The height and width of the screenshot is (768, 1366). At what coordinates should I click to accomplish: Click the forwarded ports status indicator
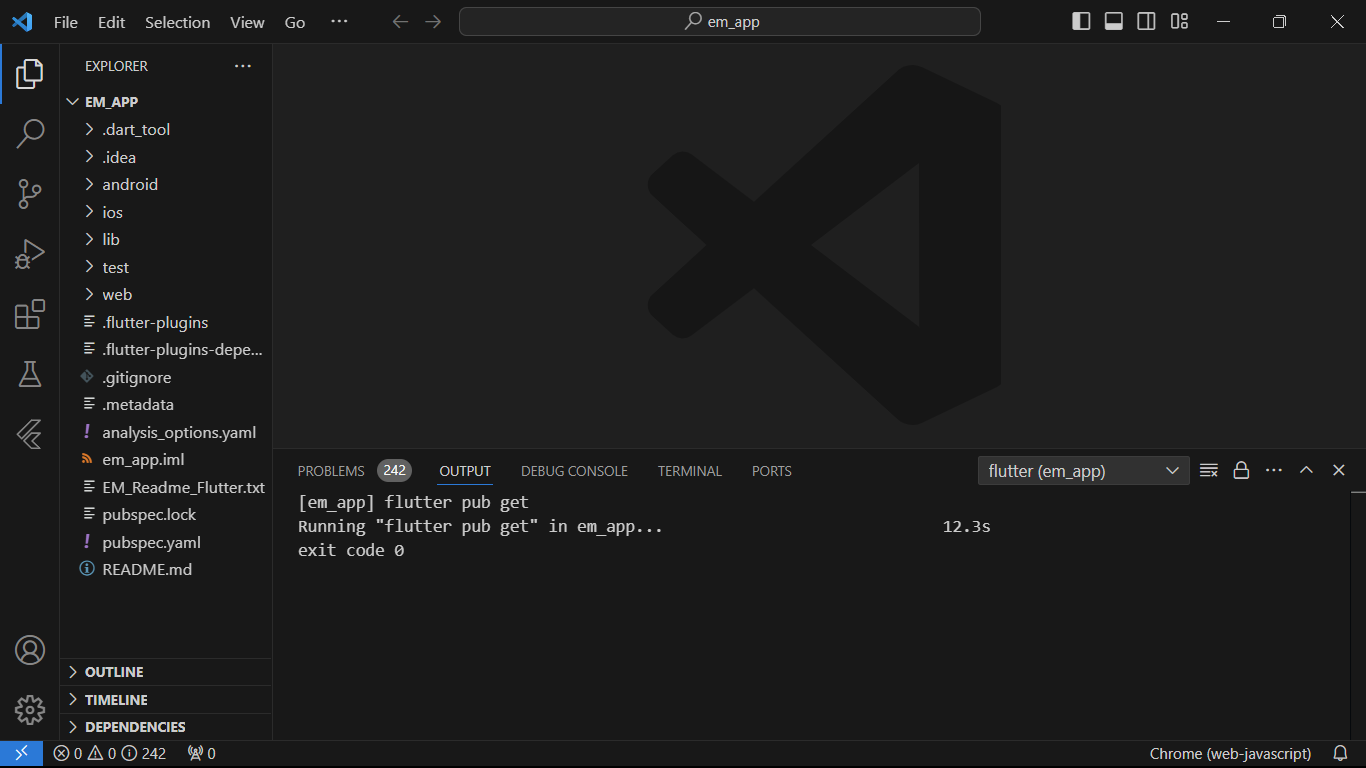(201, 754)
